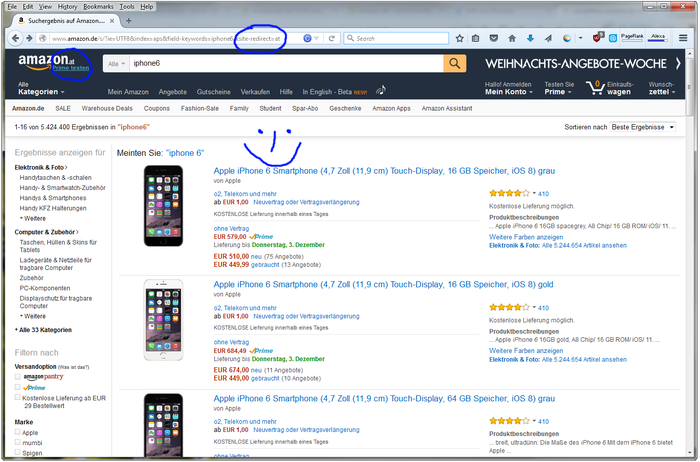Image resolution: width=700 pixels, height=462 pixels.
Task: Click the Amazon search magnifier button
Action: pyautogui.click(x=454, y=63)
